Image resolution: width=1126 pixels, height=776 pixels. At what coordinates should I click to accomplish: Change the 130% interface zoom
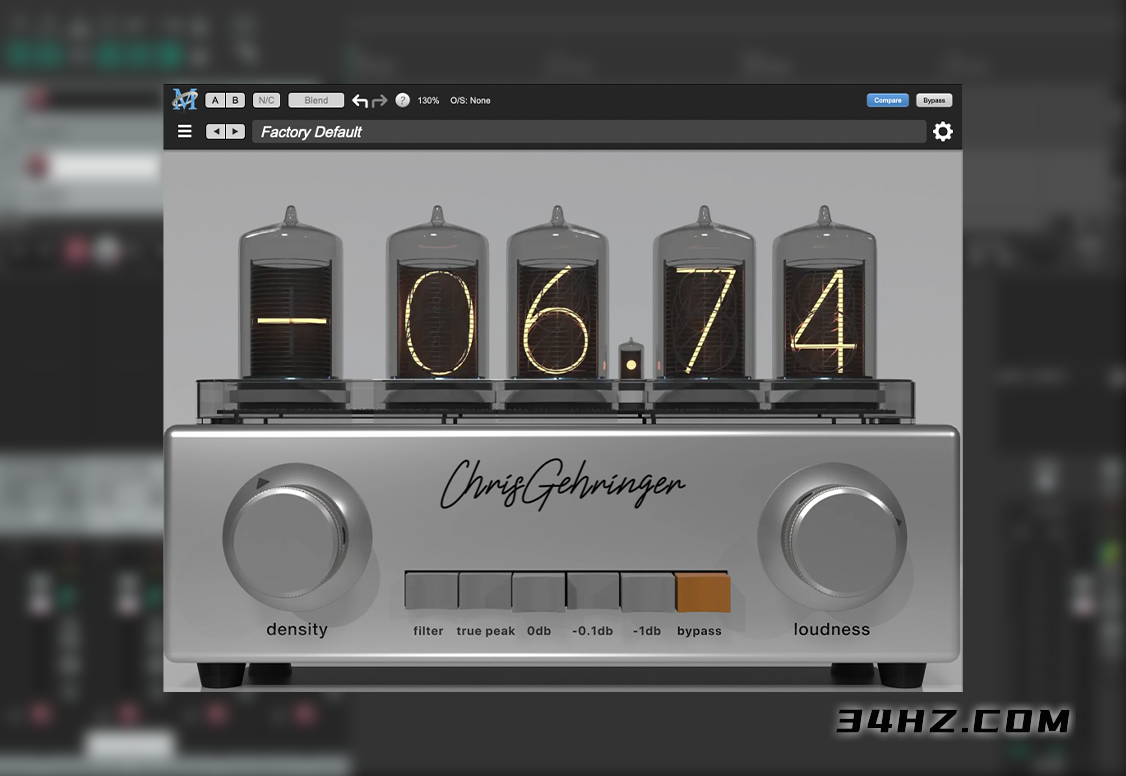pos(429,100)
